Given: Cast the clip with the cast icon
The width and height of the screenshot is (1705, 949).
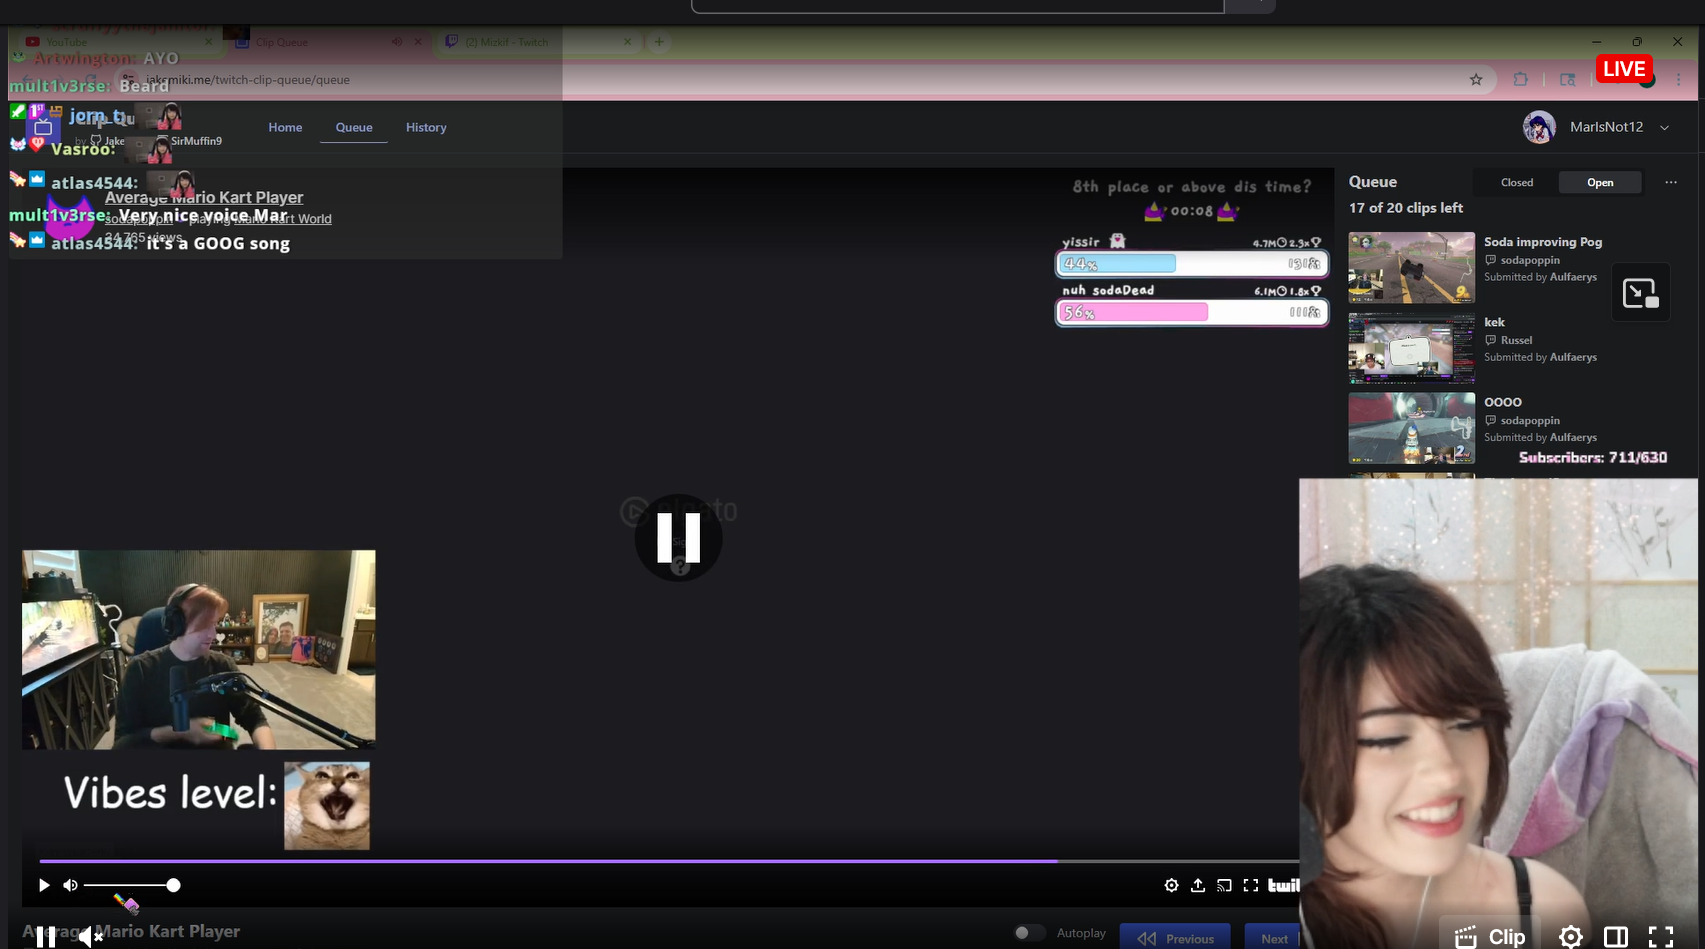Looking at the screenshot, I should point(1224,885).
